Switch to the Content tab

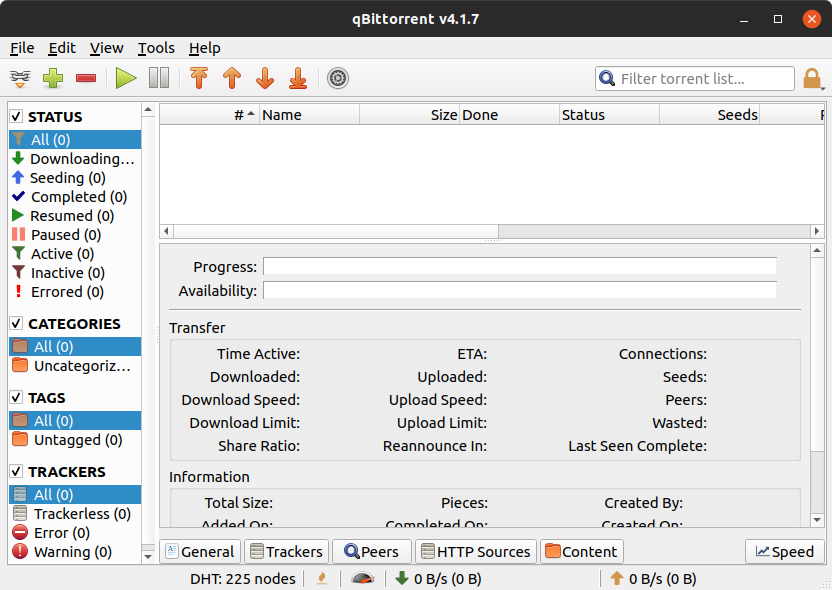[582, 552]
